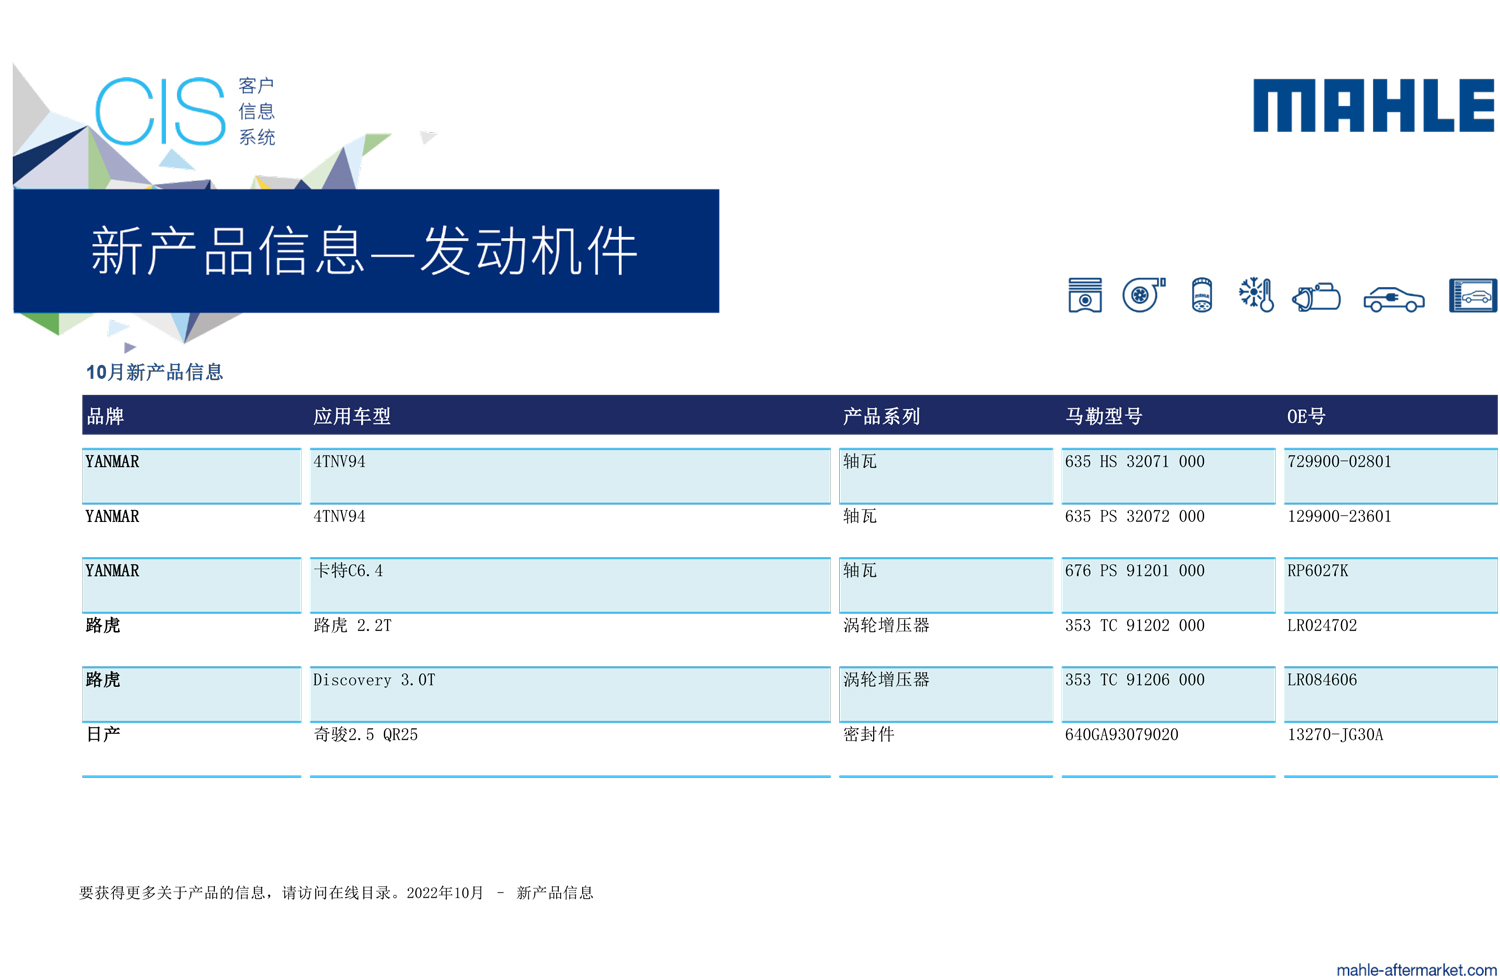Open the mahle-aftermarket.com link

(x=1416, y=969)
